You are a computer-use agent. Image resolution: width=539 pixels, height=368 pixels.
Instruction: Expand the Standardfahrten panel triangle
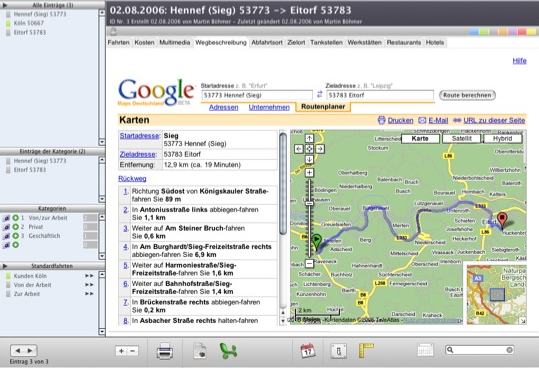[x=5, y=266]
